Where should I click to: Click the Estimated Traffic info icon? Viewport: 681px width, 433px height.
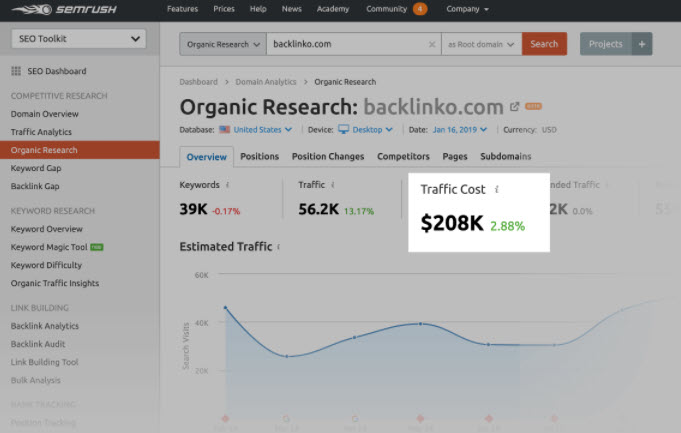pos(278,247)
